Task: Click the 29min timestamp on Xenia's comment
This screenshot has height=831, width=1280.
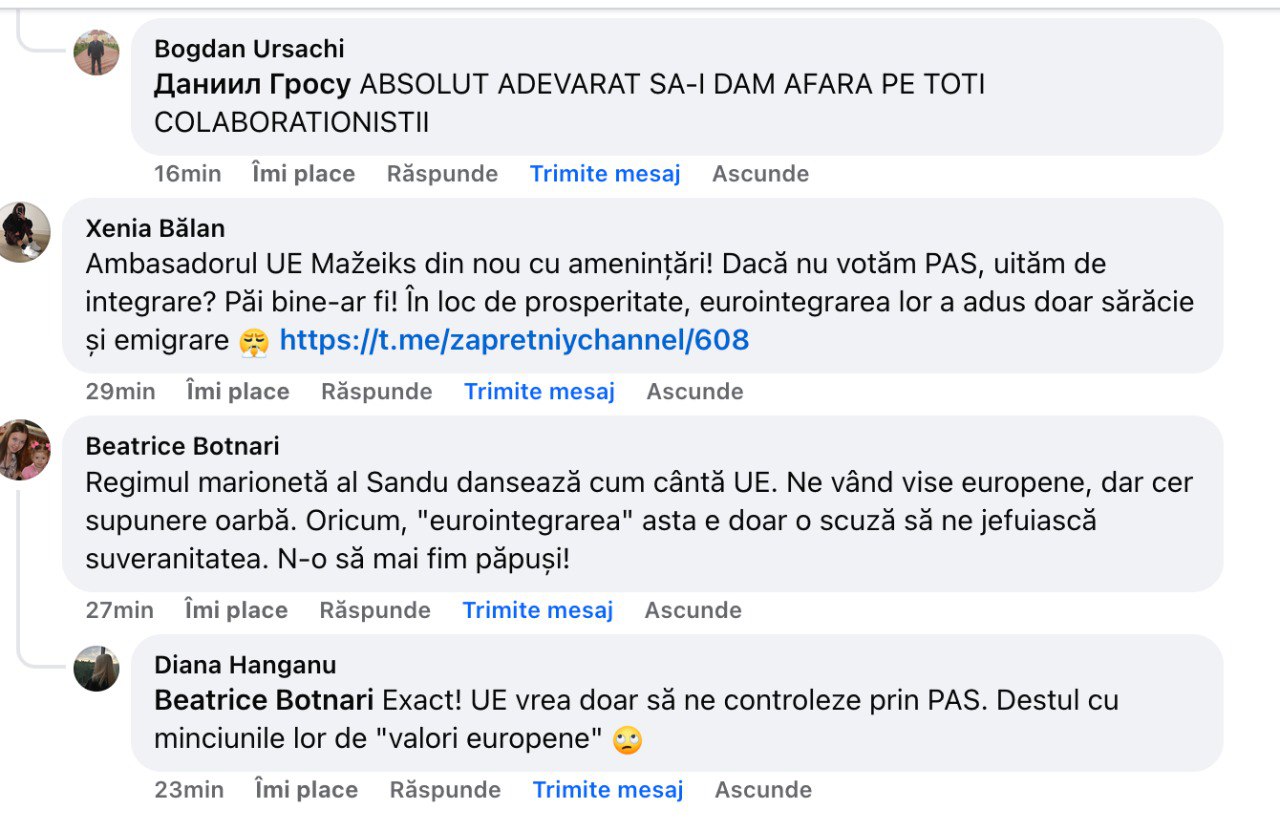Action: tap(120, 392)
